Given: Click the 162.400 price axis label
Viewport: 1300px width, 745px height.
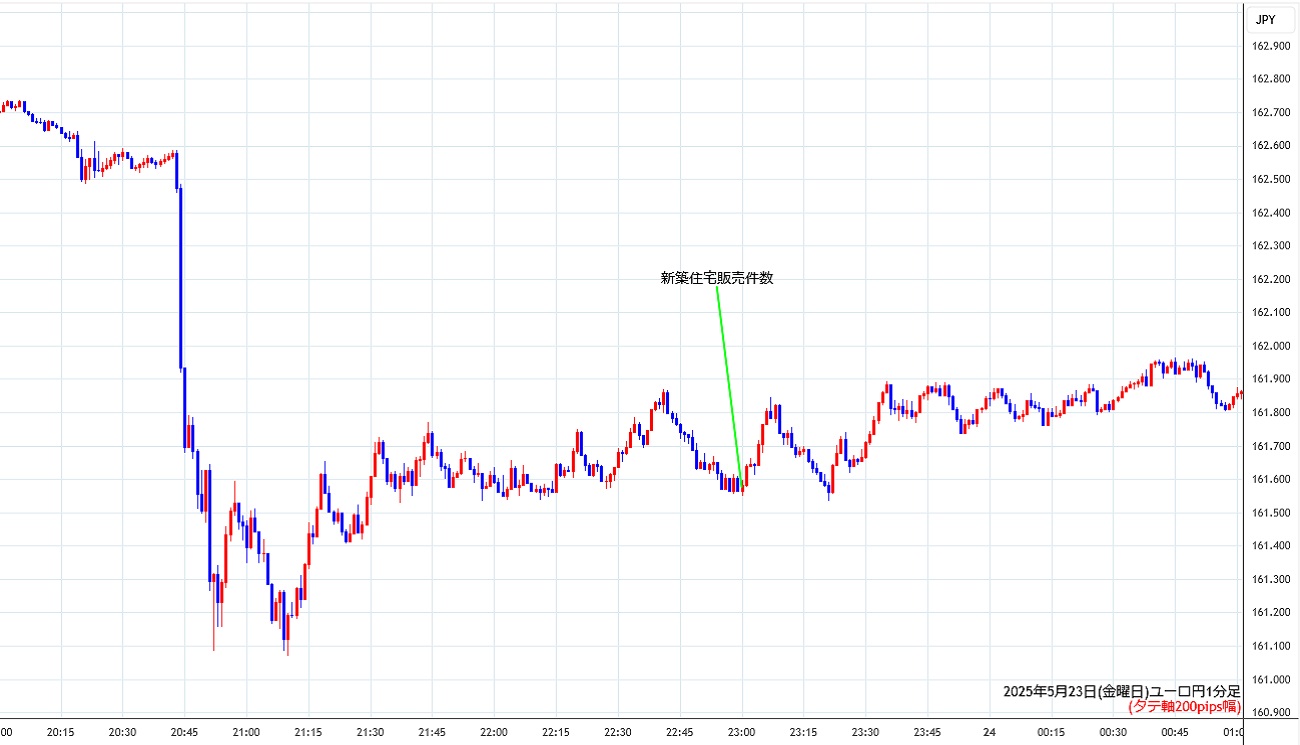Looking at the screenshot, I should tap(1270, 212).
